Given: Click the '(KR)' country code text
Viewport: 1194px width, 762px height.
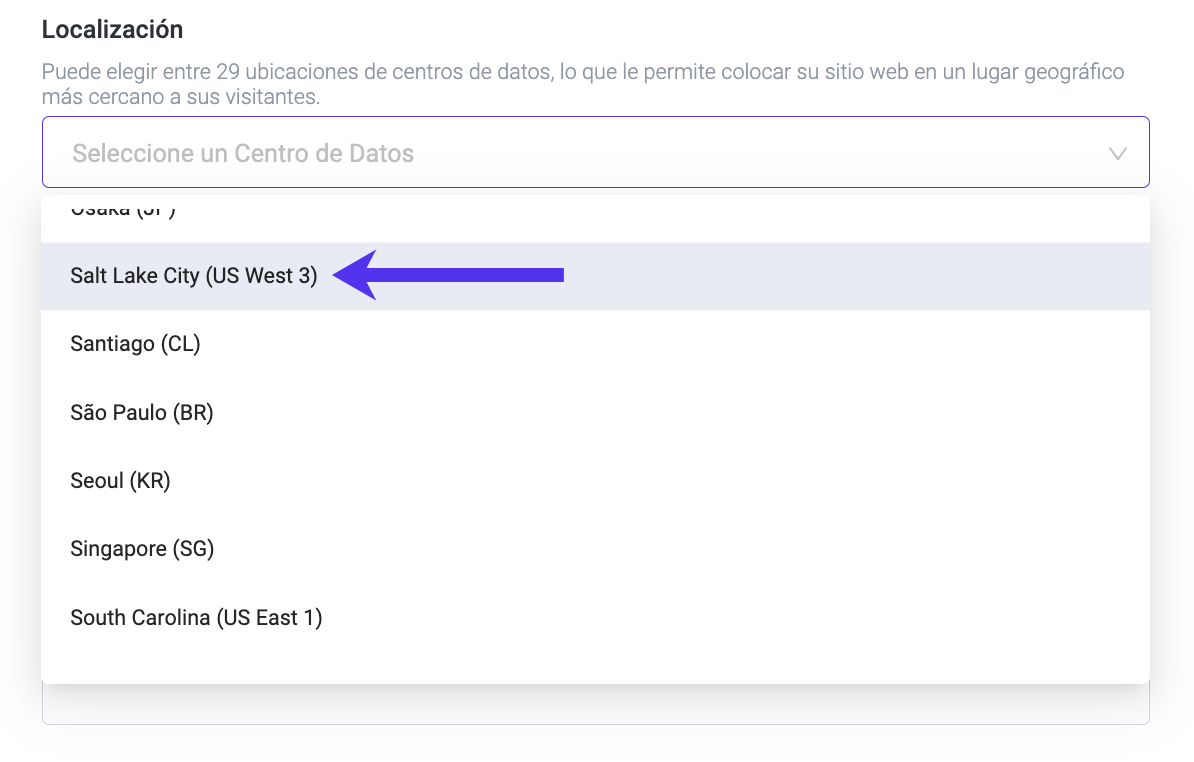Looking at the screenshot, I should tap(150, 481).
